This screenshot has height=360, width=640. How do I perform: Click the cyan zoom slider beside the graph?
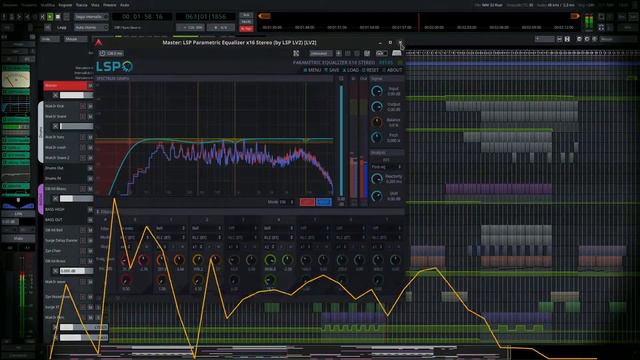pos(341,141)
